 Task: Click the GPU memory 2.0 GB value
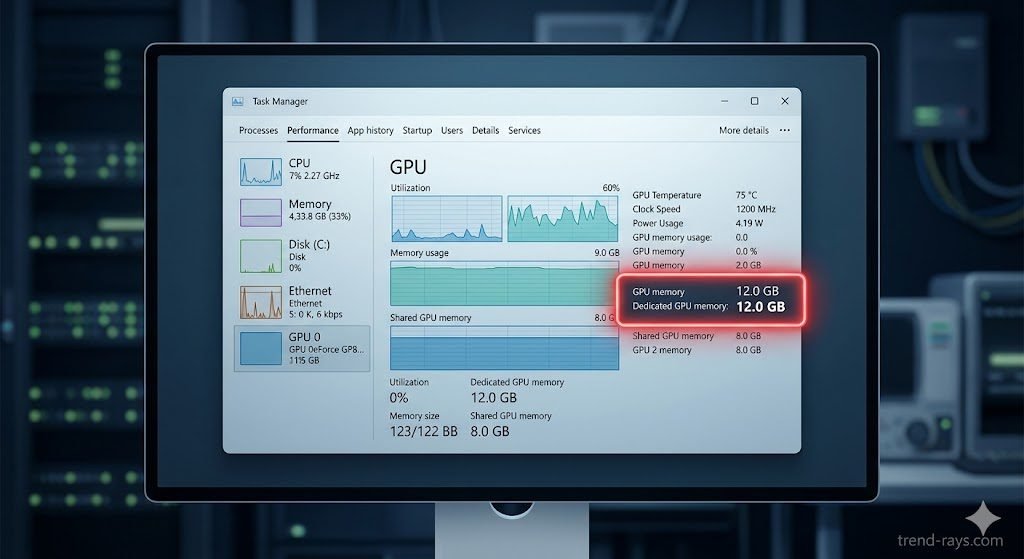[748, 266]
